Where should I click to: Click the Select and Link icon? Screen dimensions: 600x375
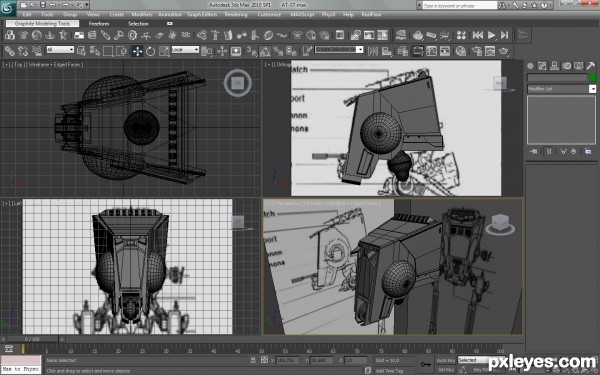tap(10, 51)
